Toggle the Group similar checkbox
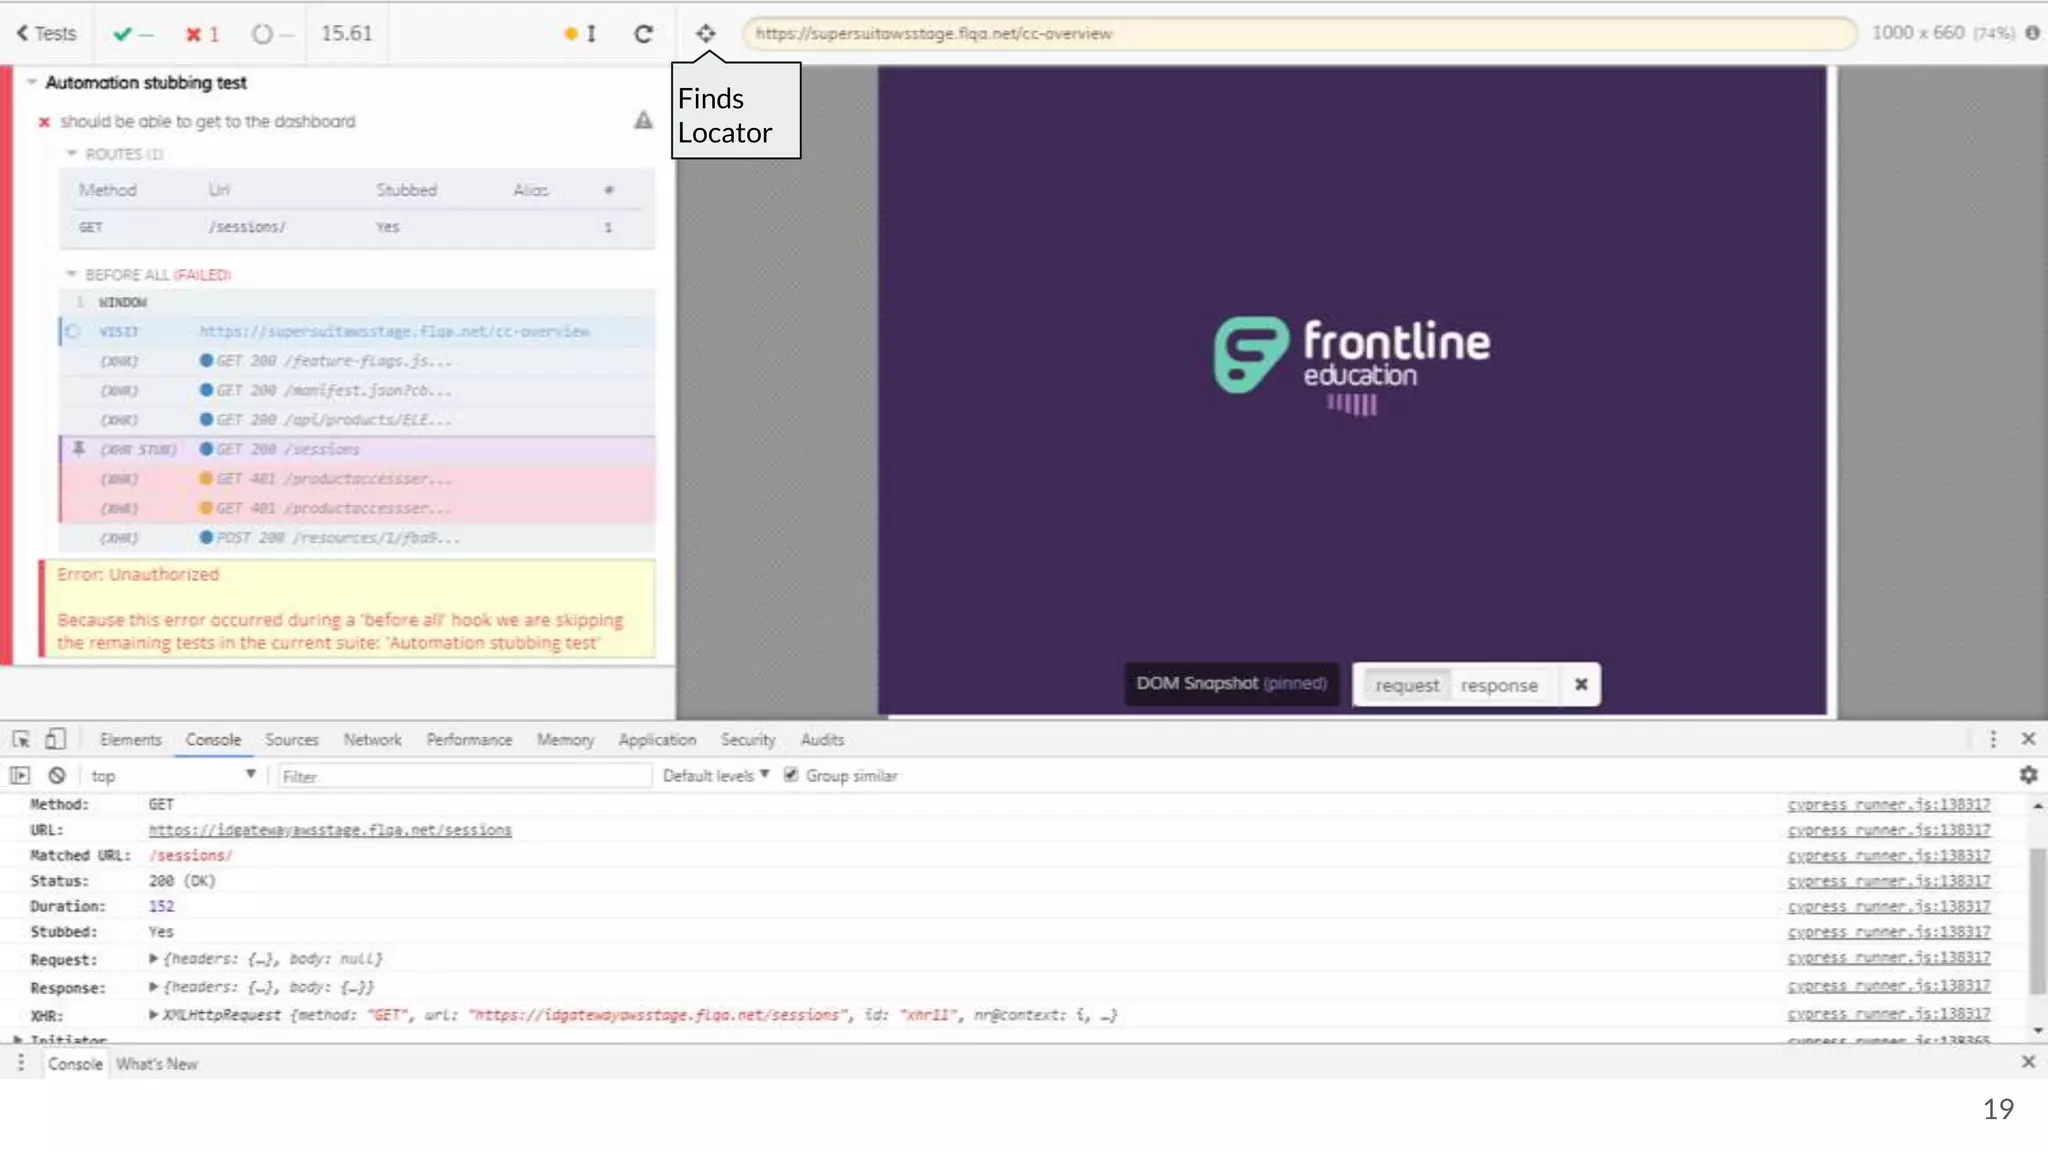This screenshot has height=1152, width=2048. coord(791,775)
